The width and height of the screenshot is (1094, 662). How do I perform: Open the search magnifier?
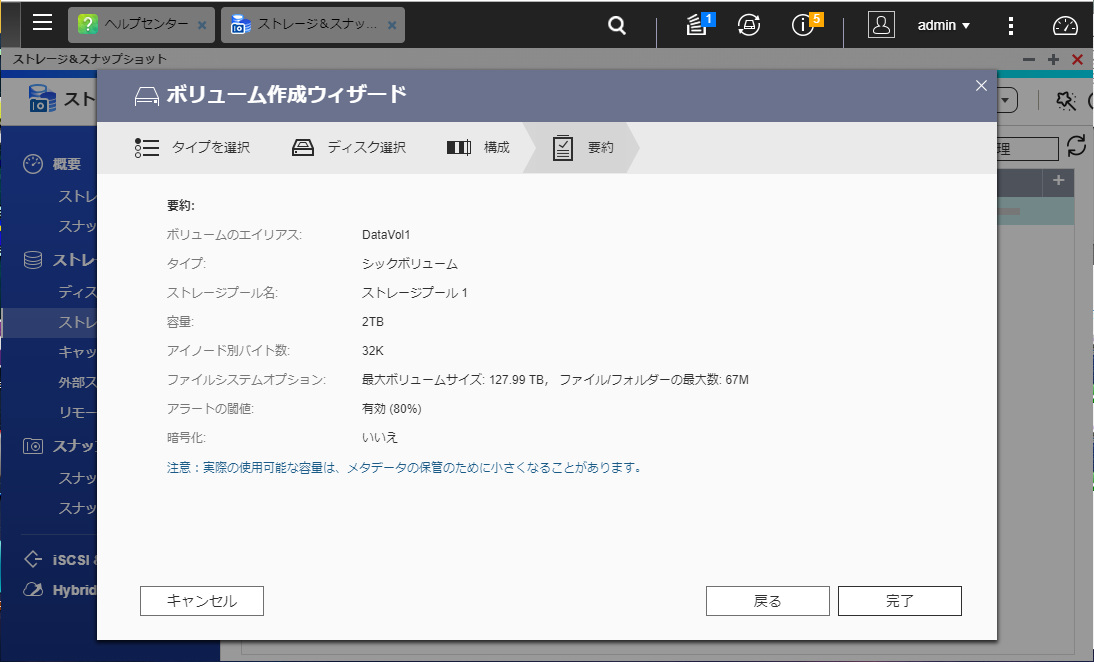[x=617, y=25]
